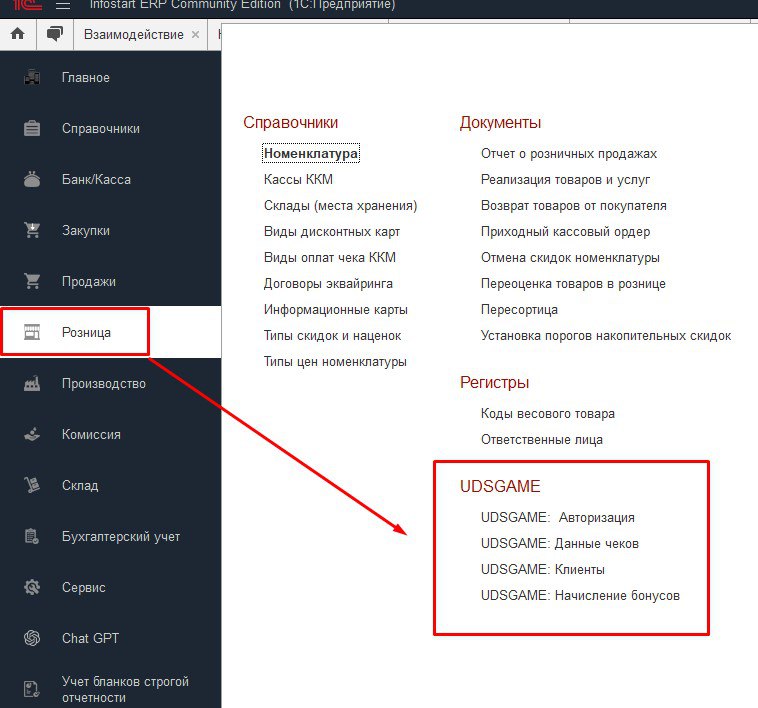Open Типы цен номенклатуры
The height and width of the screenshot is (708, 758).
(x=335, y=361)
